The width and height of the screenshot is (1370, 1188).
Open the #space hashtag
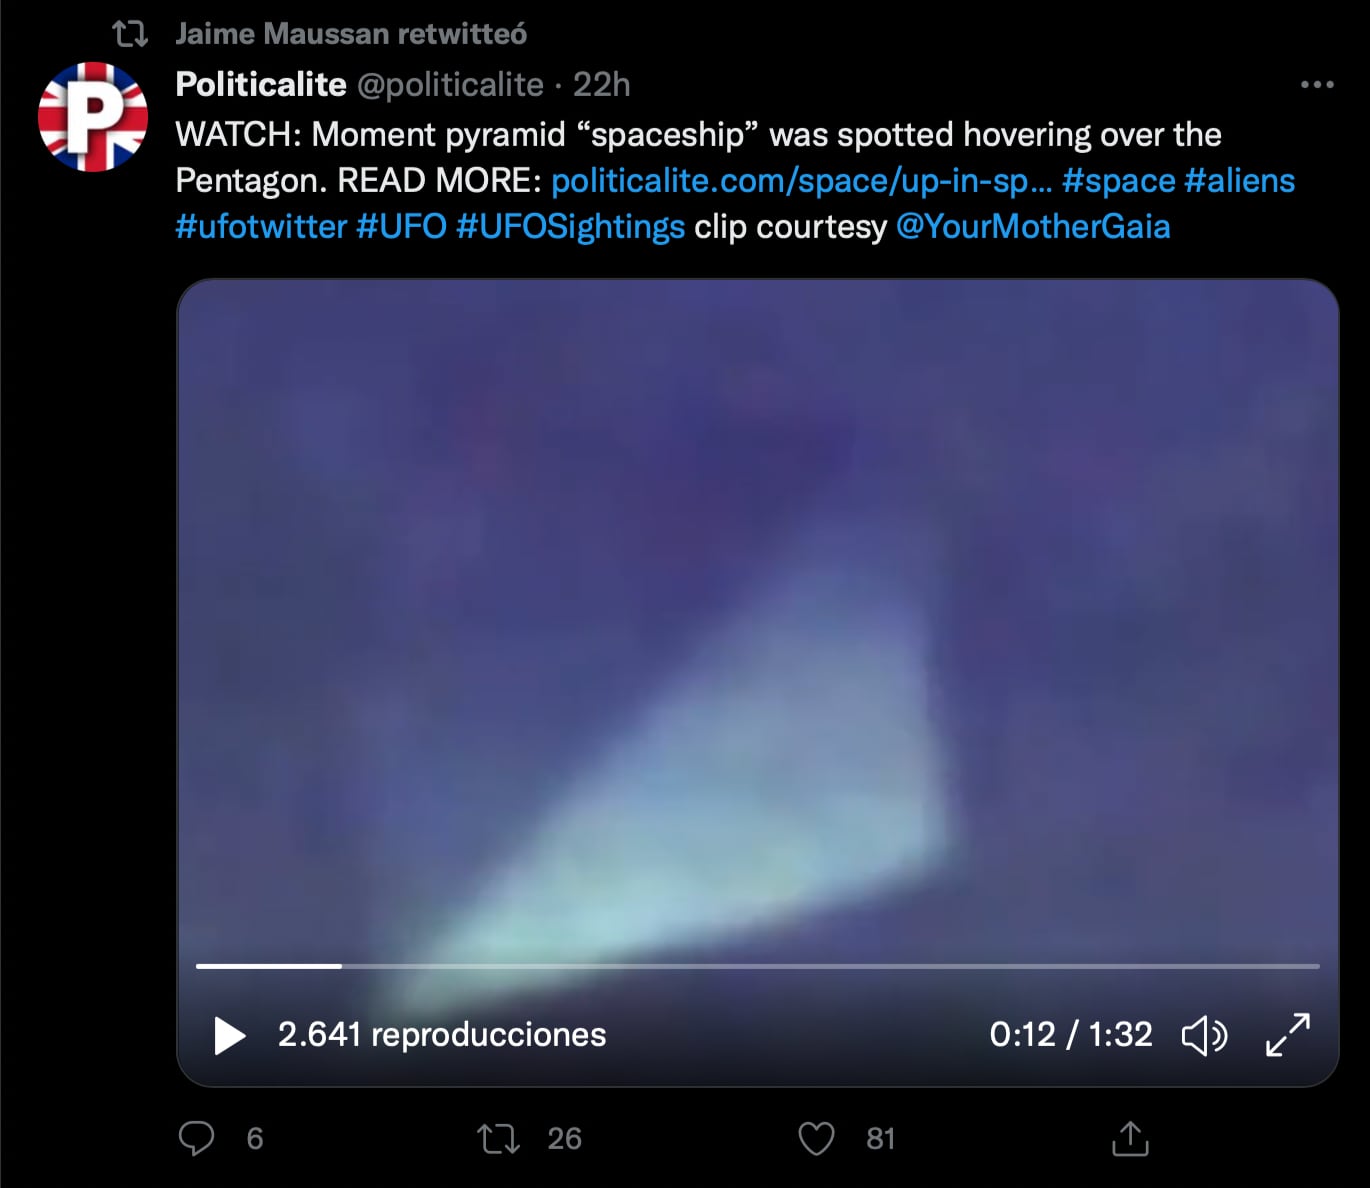tap(1119, 180)
